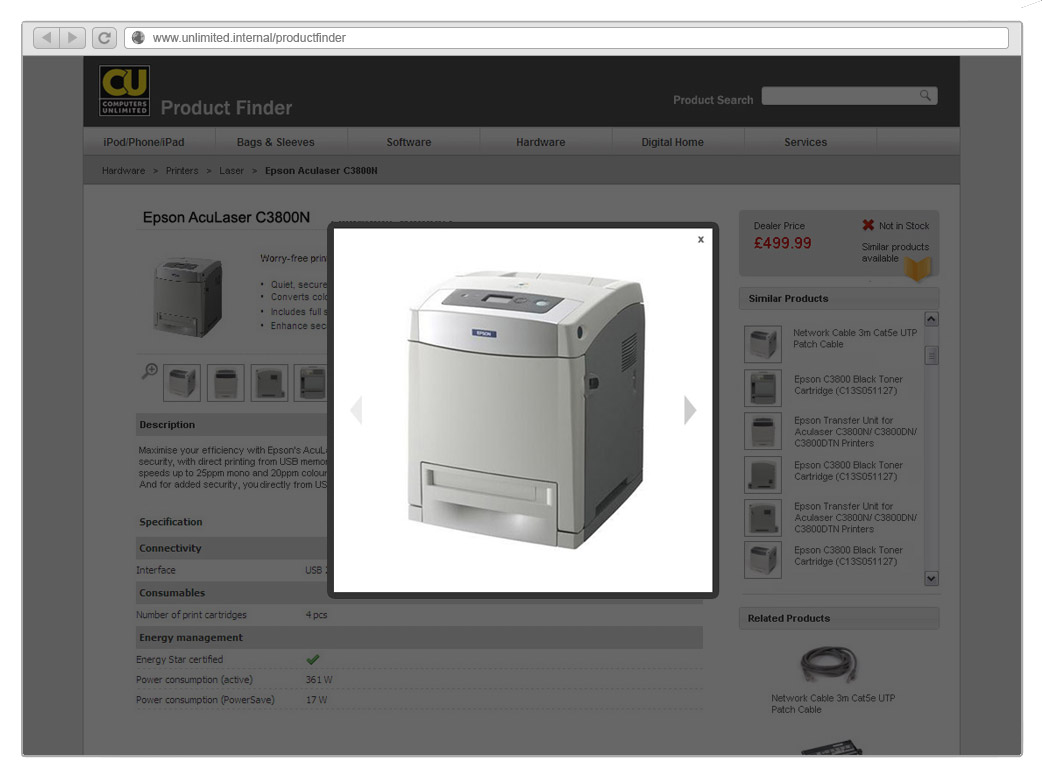
Task: Follow the Printers breadcrumb link
Action: point(182,171)
